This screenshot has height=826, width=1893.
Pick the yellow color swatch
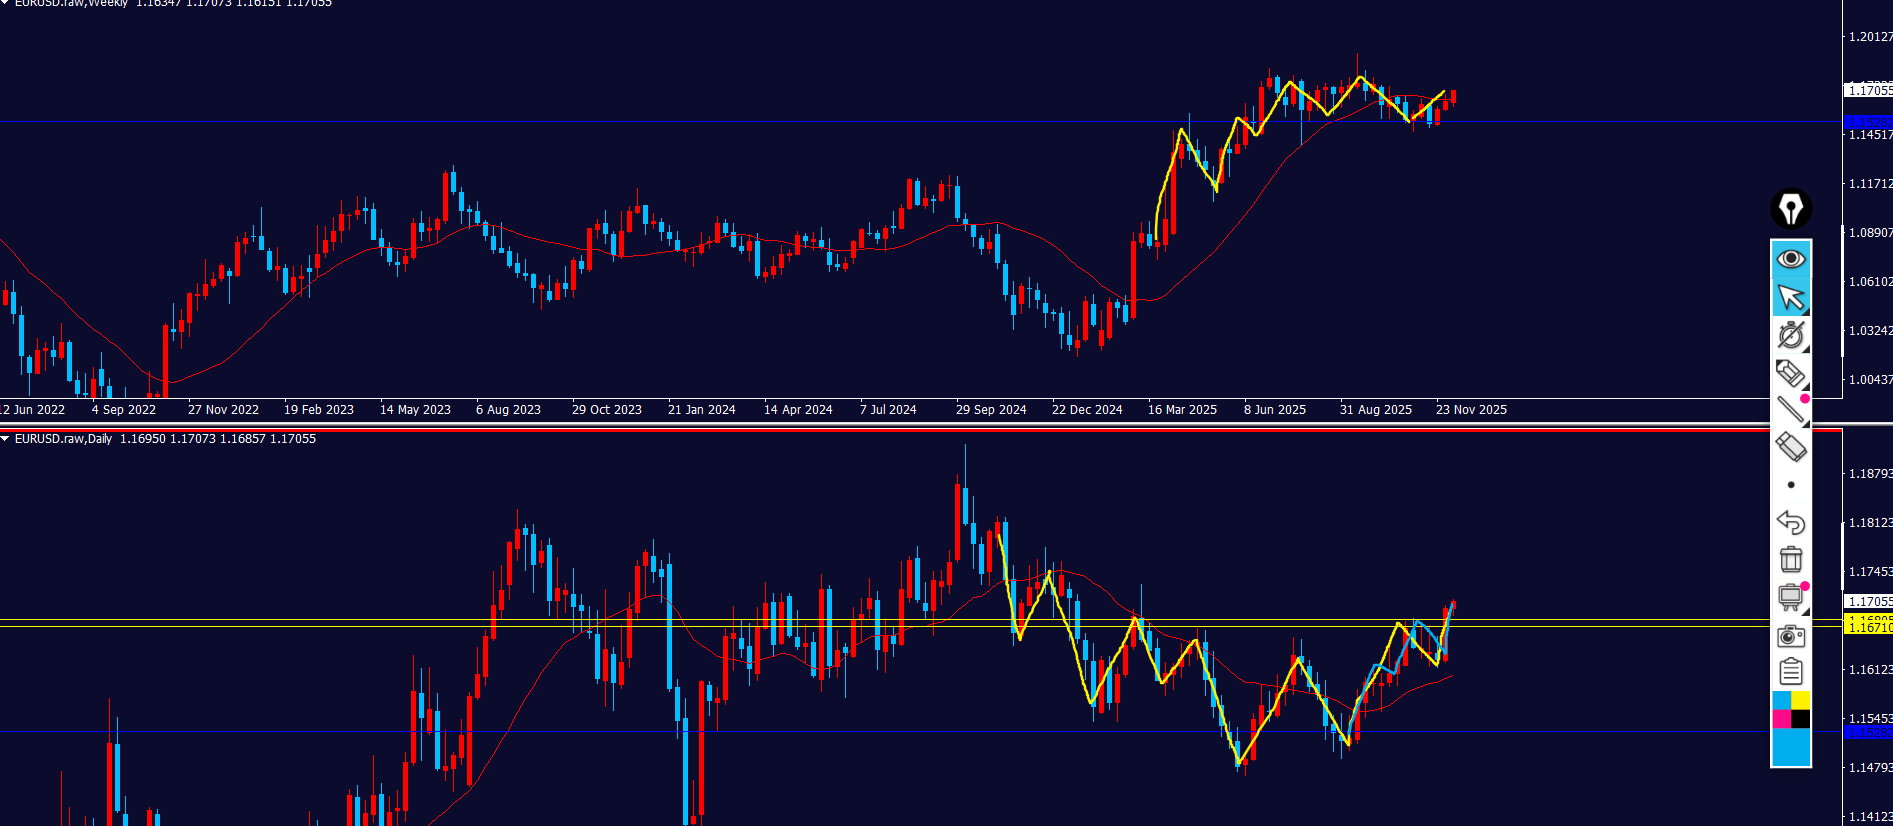1801,700
